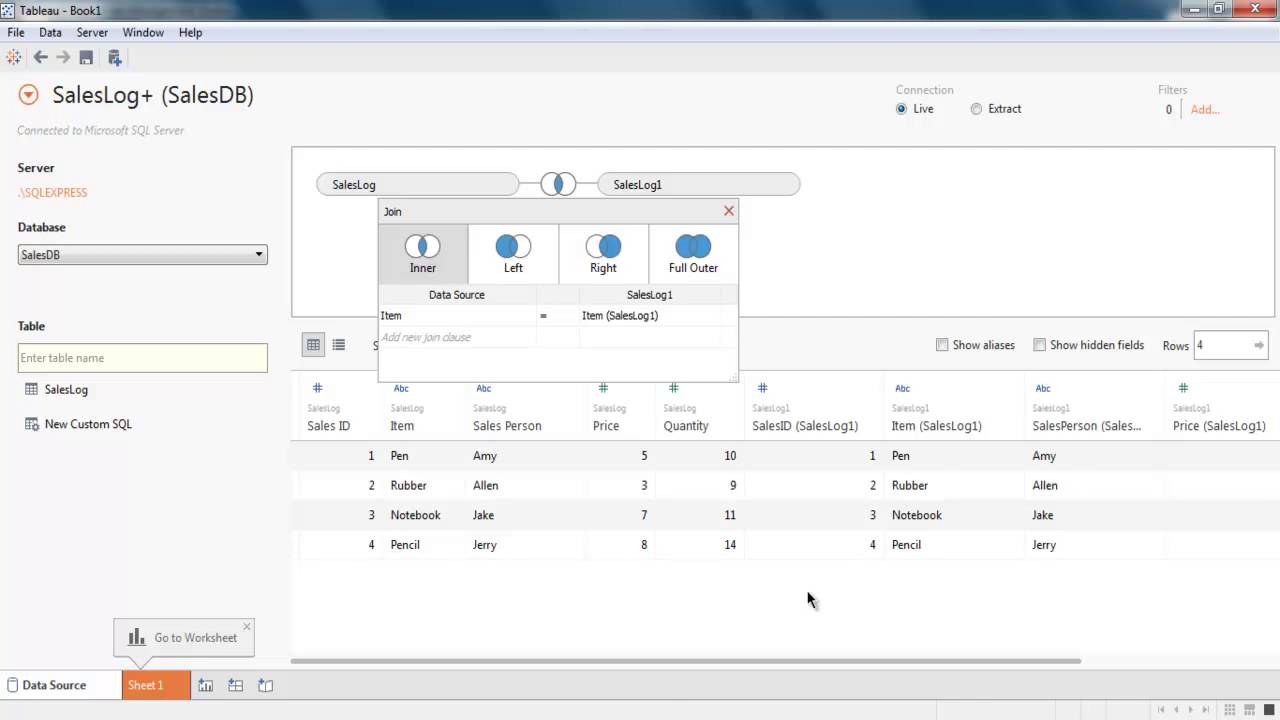Image resolution: width=1280 pixels, height=720 pixels.
Task: Enable the Show aliases checkbox
Action: [942, 345]
